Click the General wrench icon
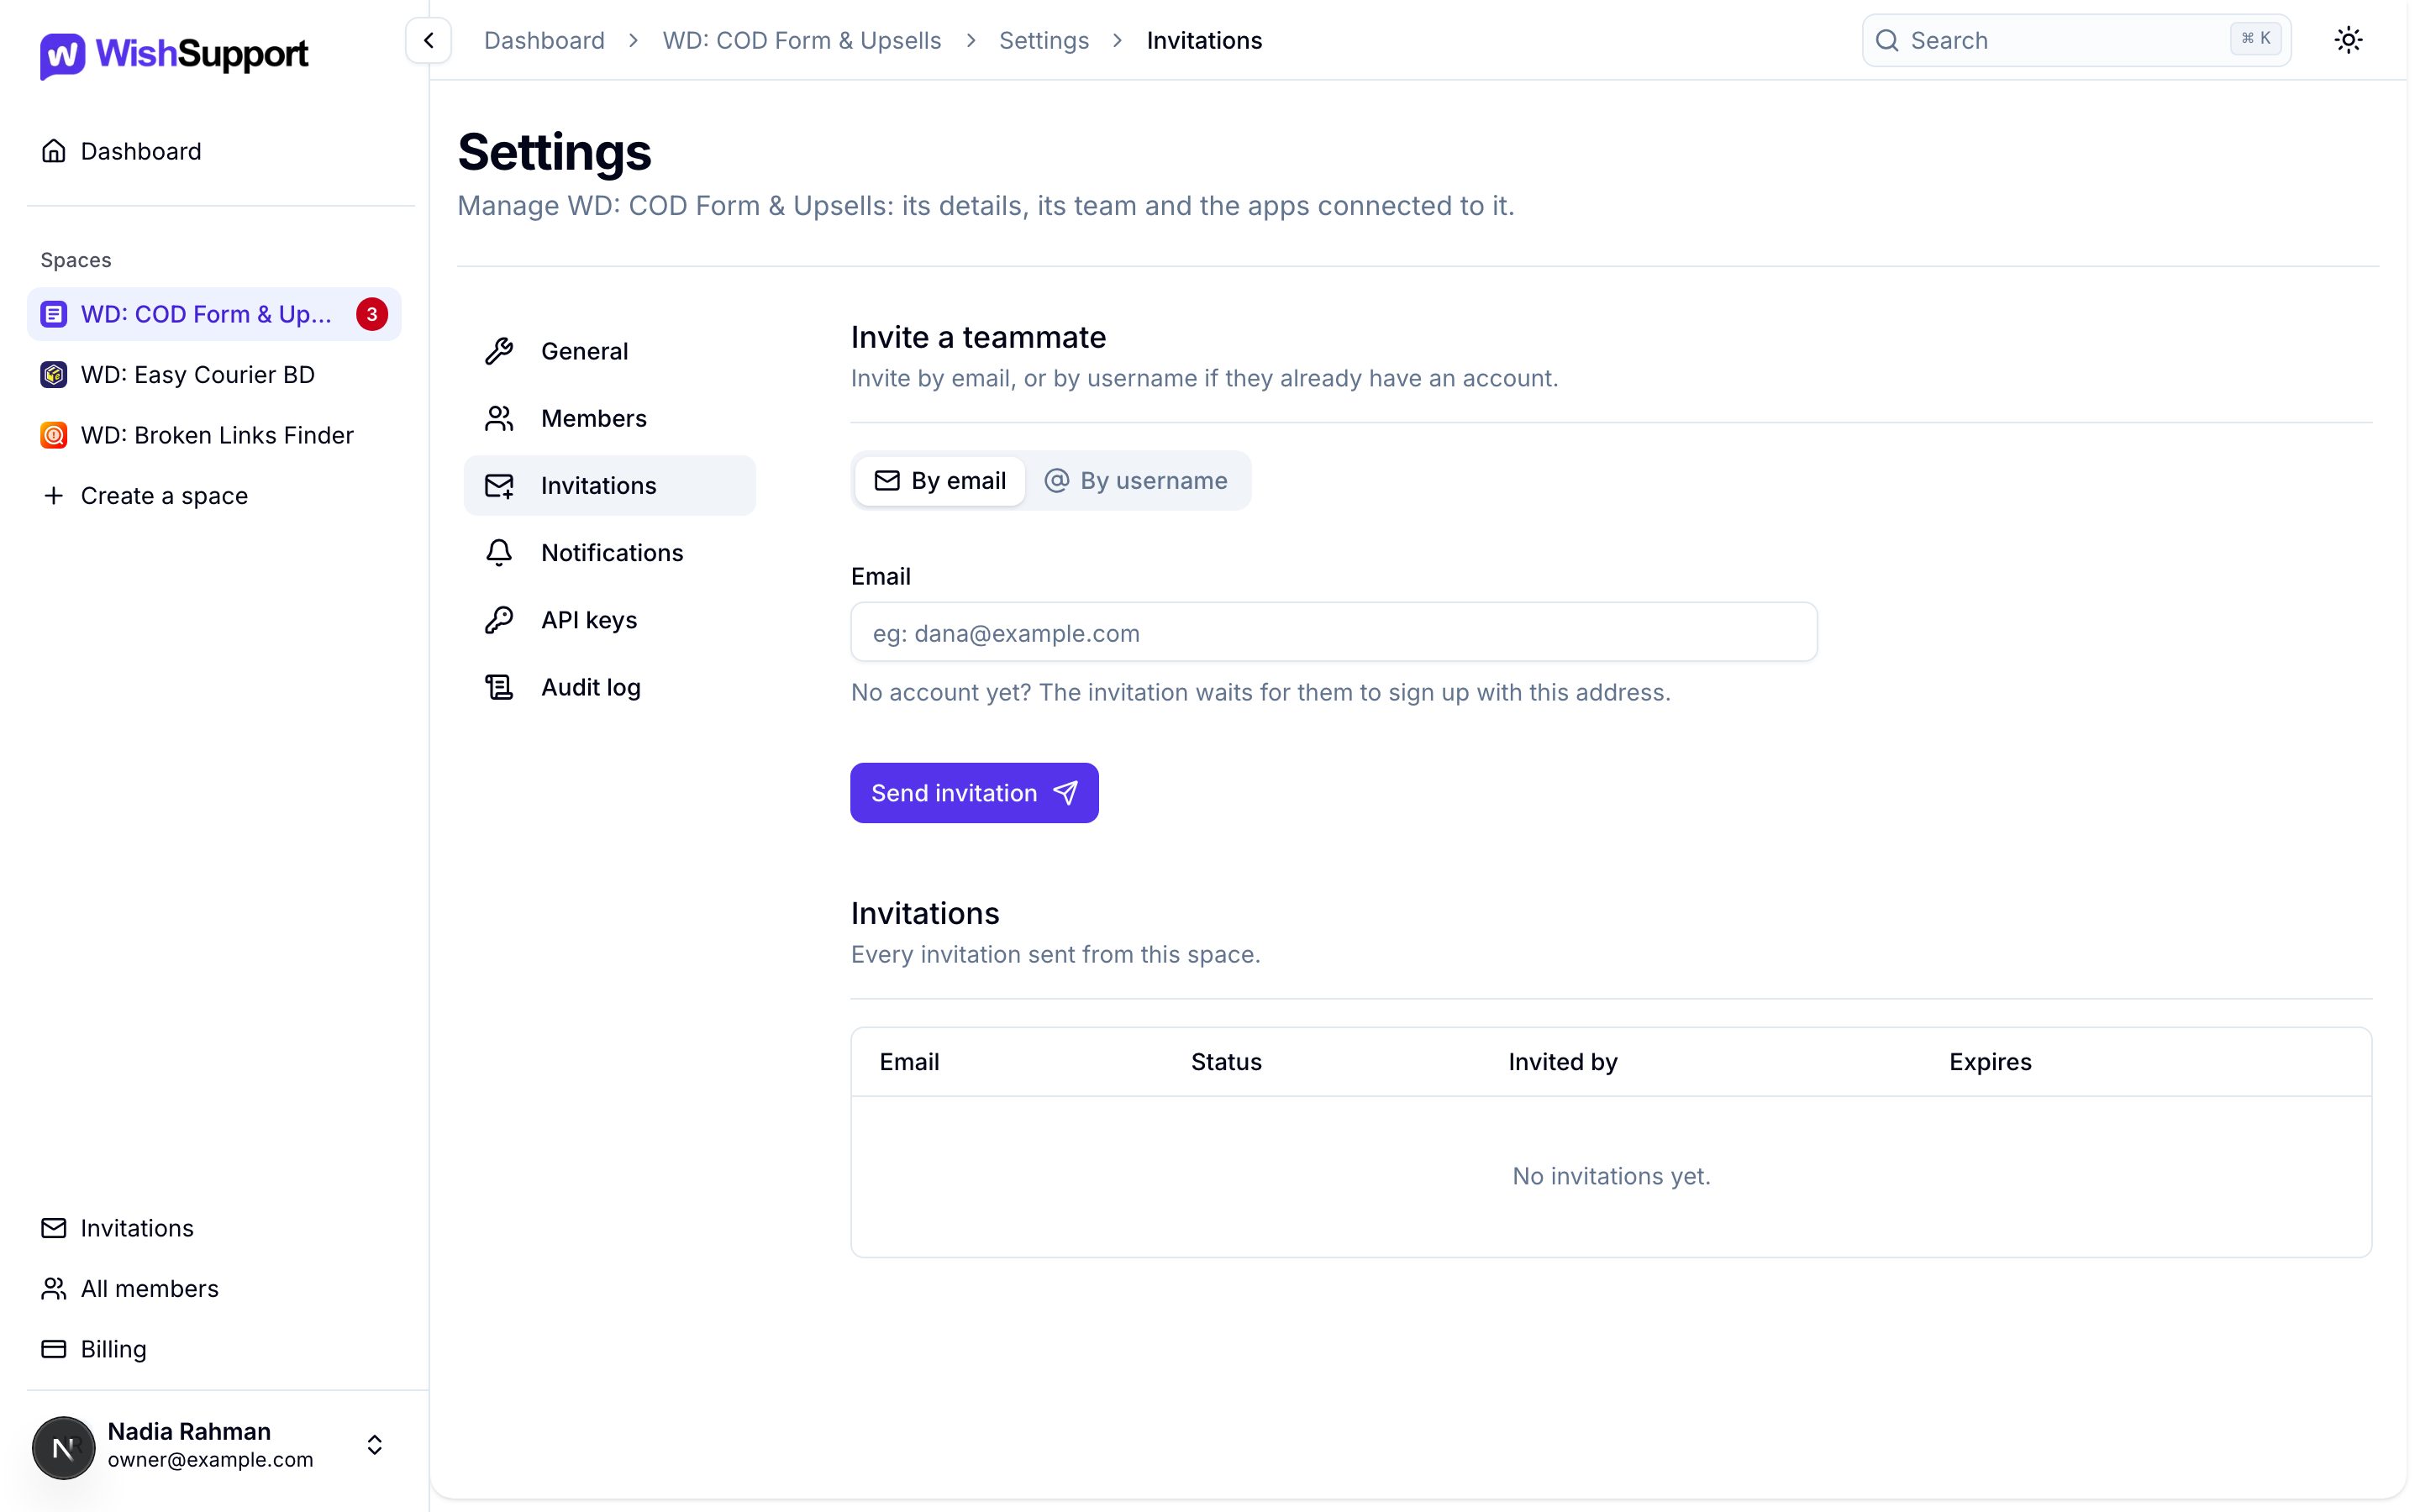Screen dimensions: 2420x1512 point(499,351)
